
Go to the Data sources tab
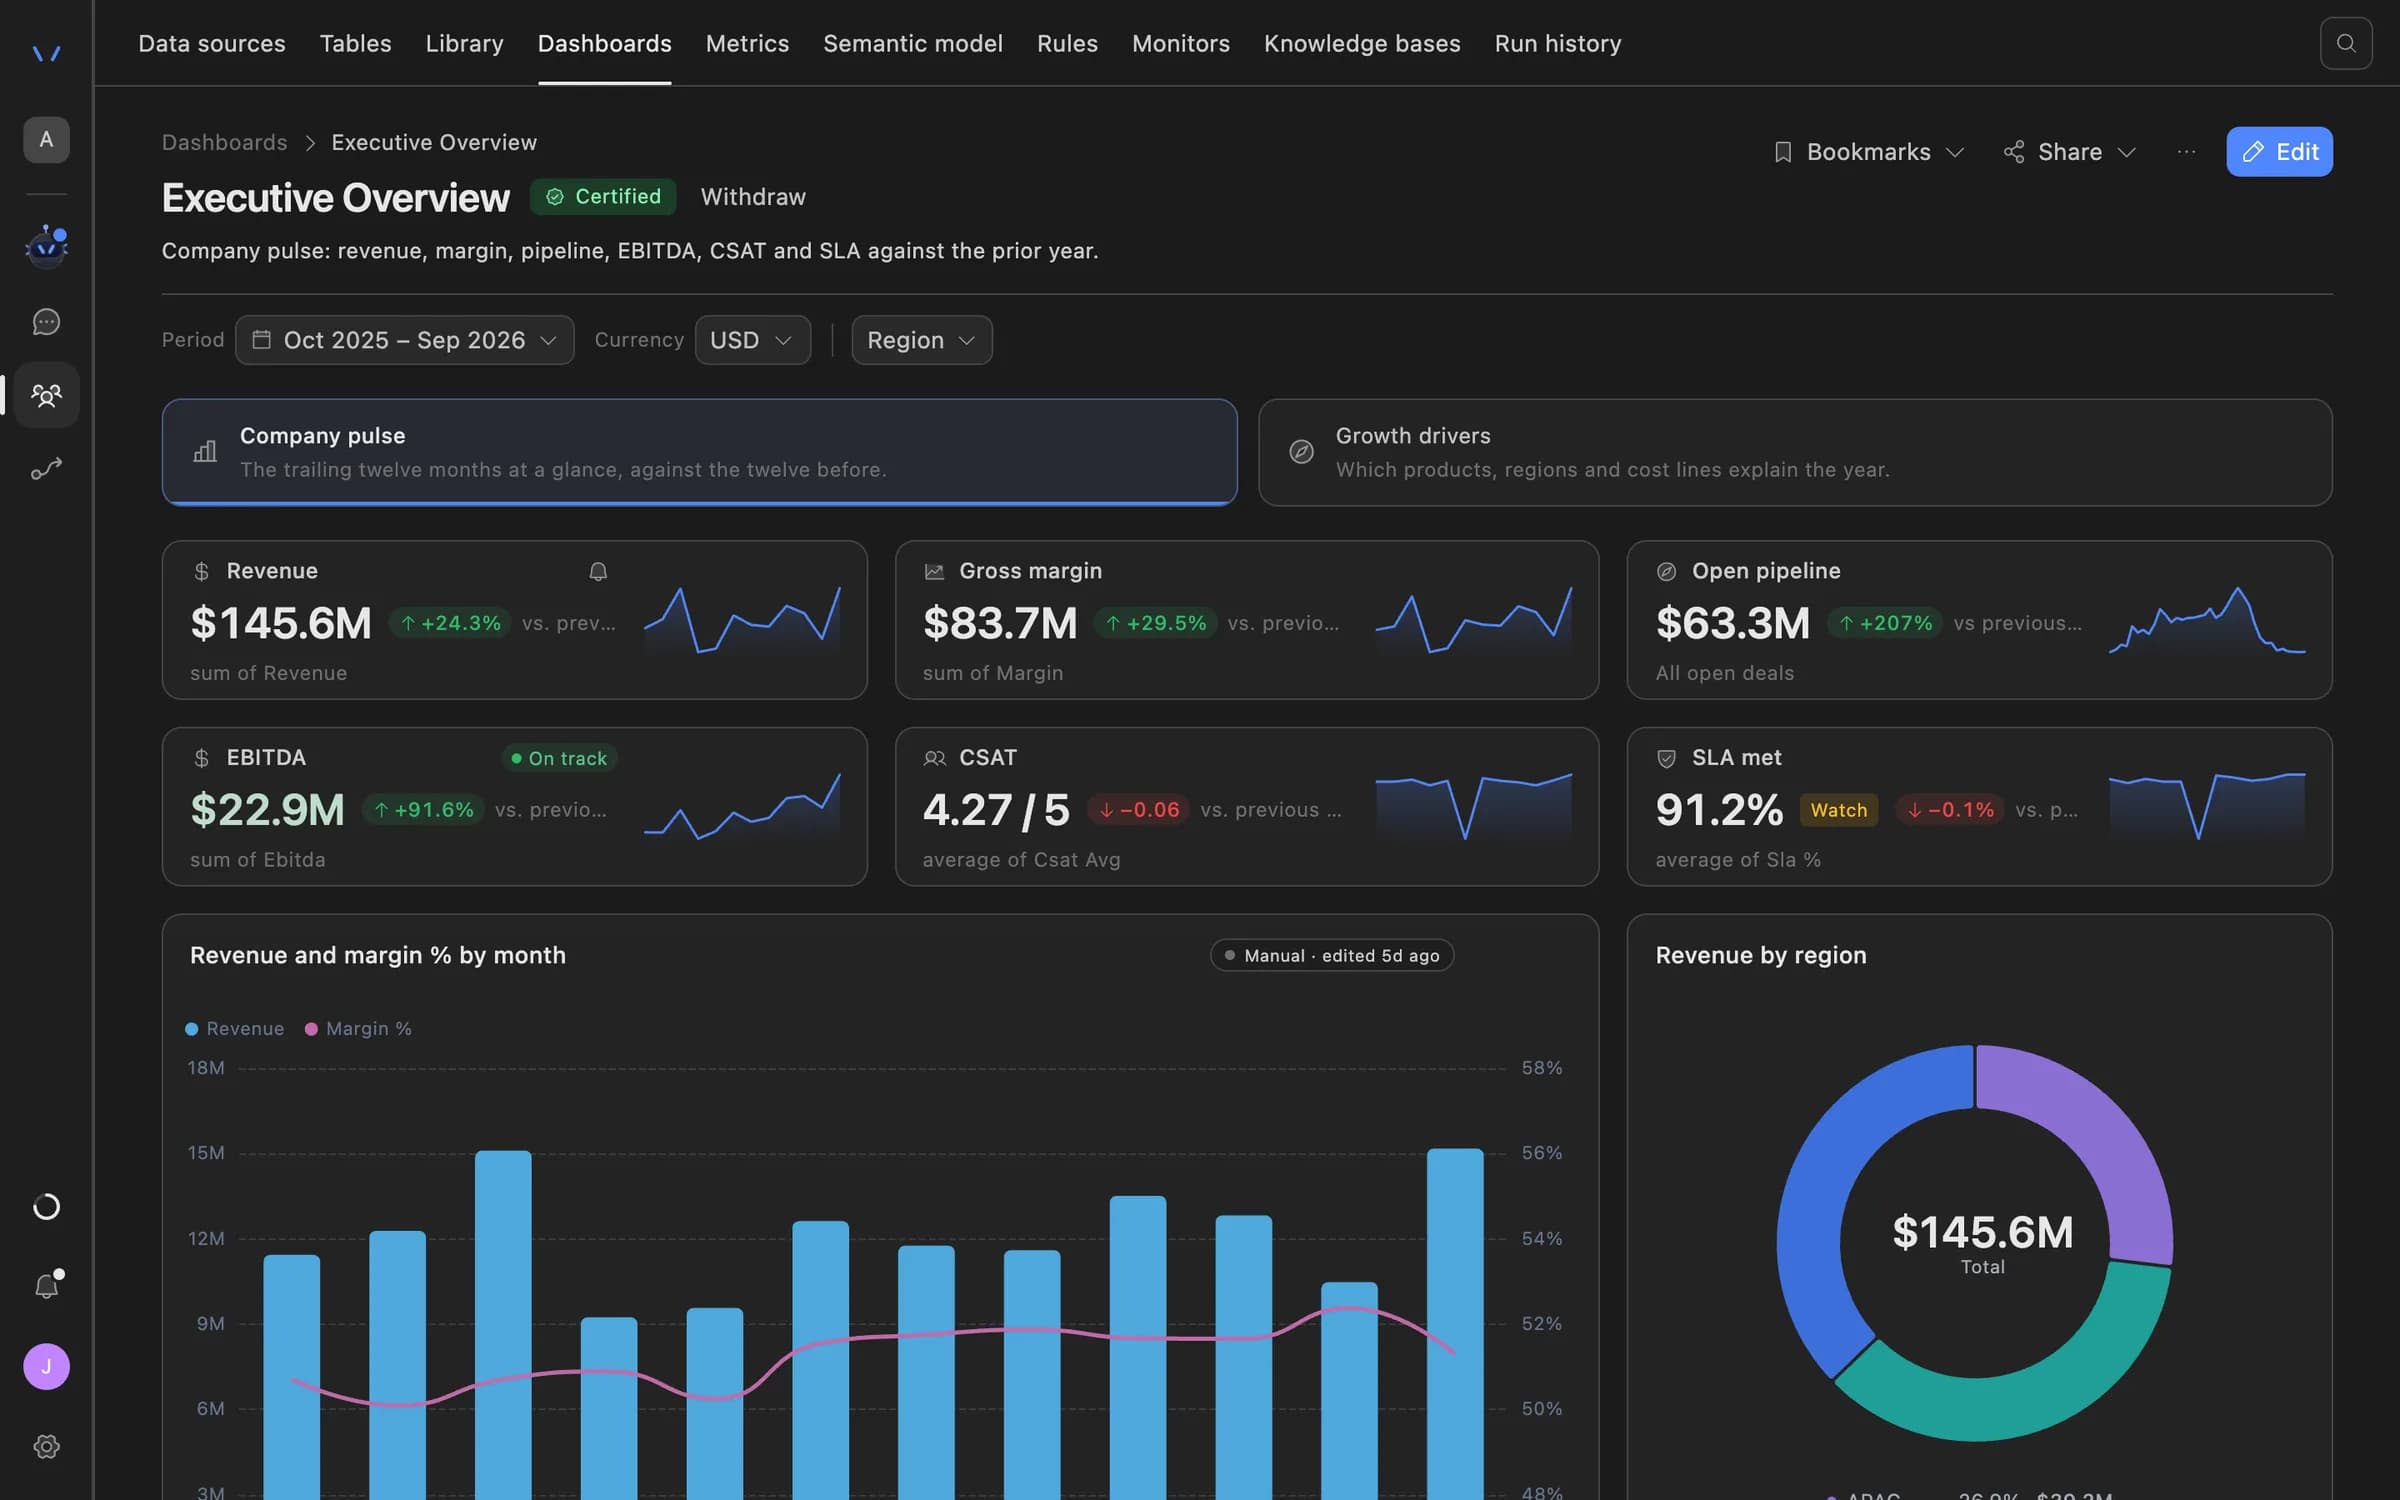point(212,44)
